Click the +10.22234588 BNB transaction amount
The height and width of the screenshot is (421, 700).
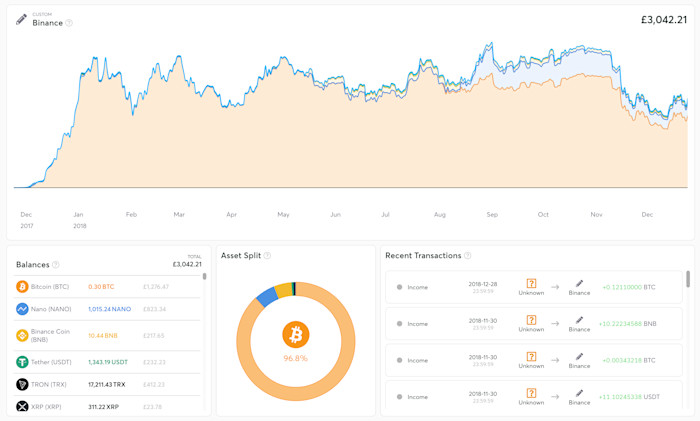point(627,324)
